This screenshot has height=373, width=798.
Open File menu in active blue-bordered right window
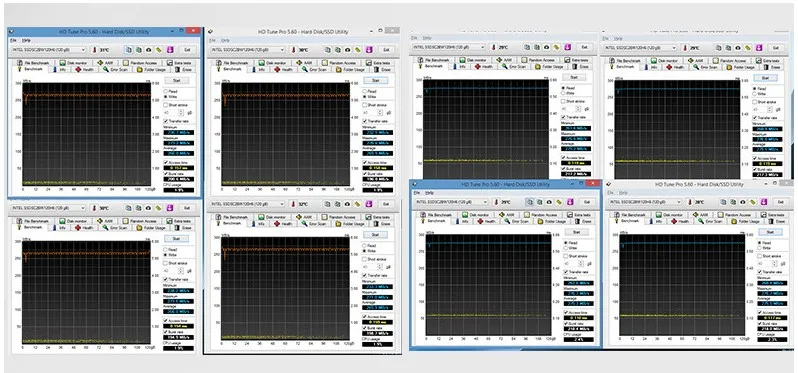pyautogui.click(x=417, y=193)
